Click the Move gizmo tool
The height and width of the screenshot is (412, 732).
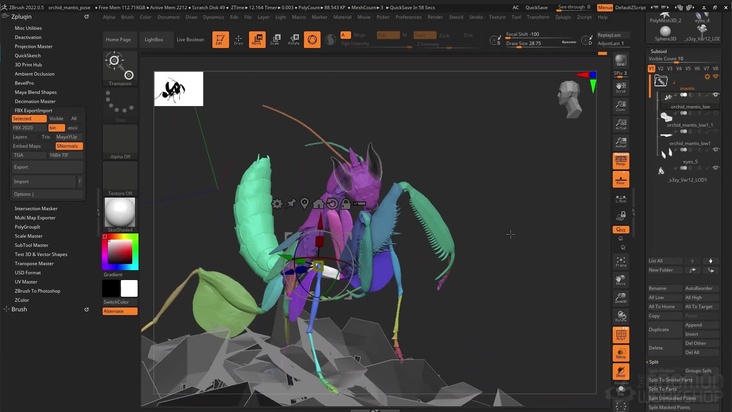click(x=256, y=39)
